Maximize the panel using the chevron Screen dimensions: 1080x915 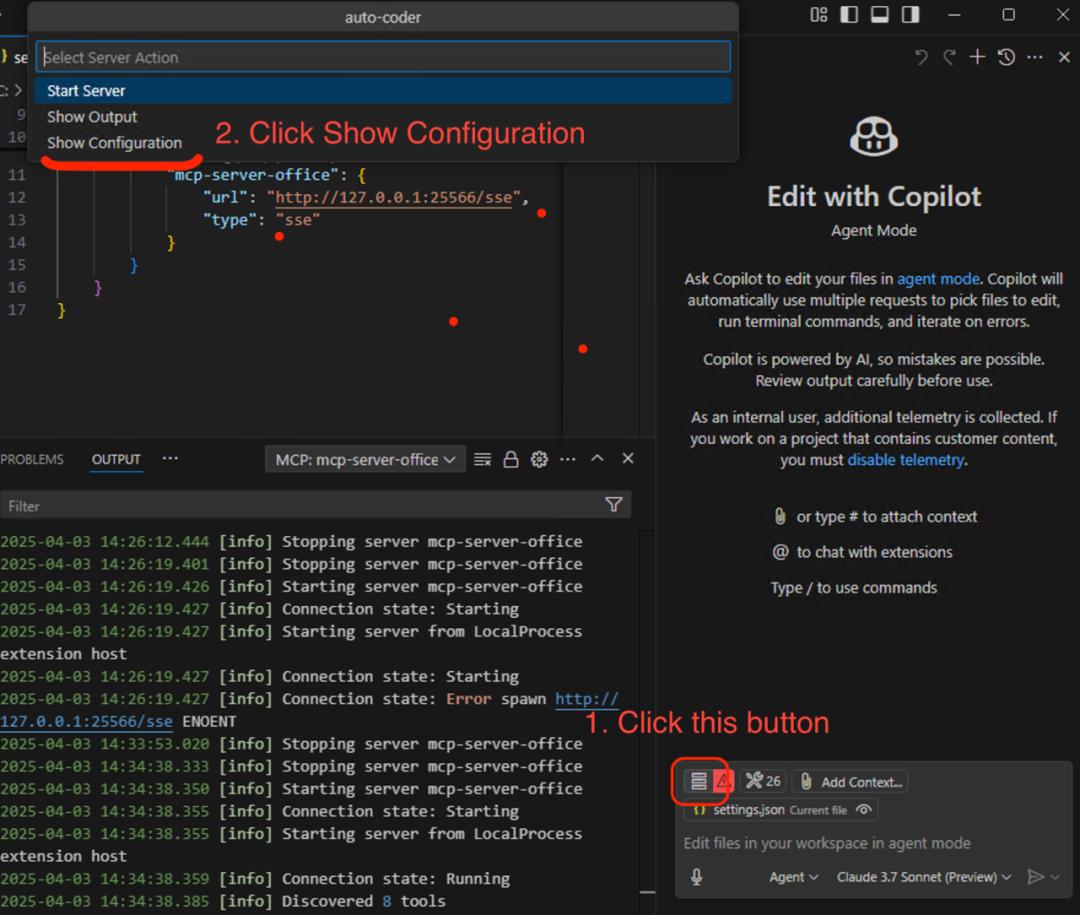click(598, 459)
